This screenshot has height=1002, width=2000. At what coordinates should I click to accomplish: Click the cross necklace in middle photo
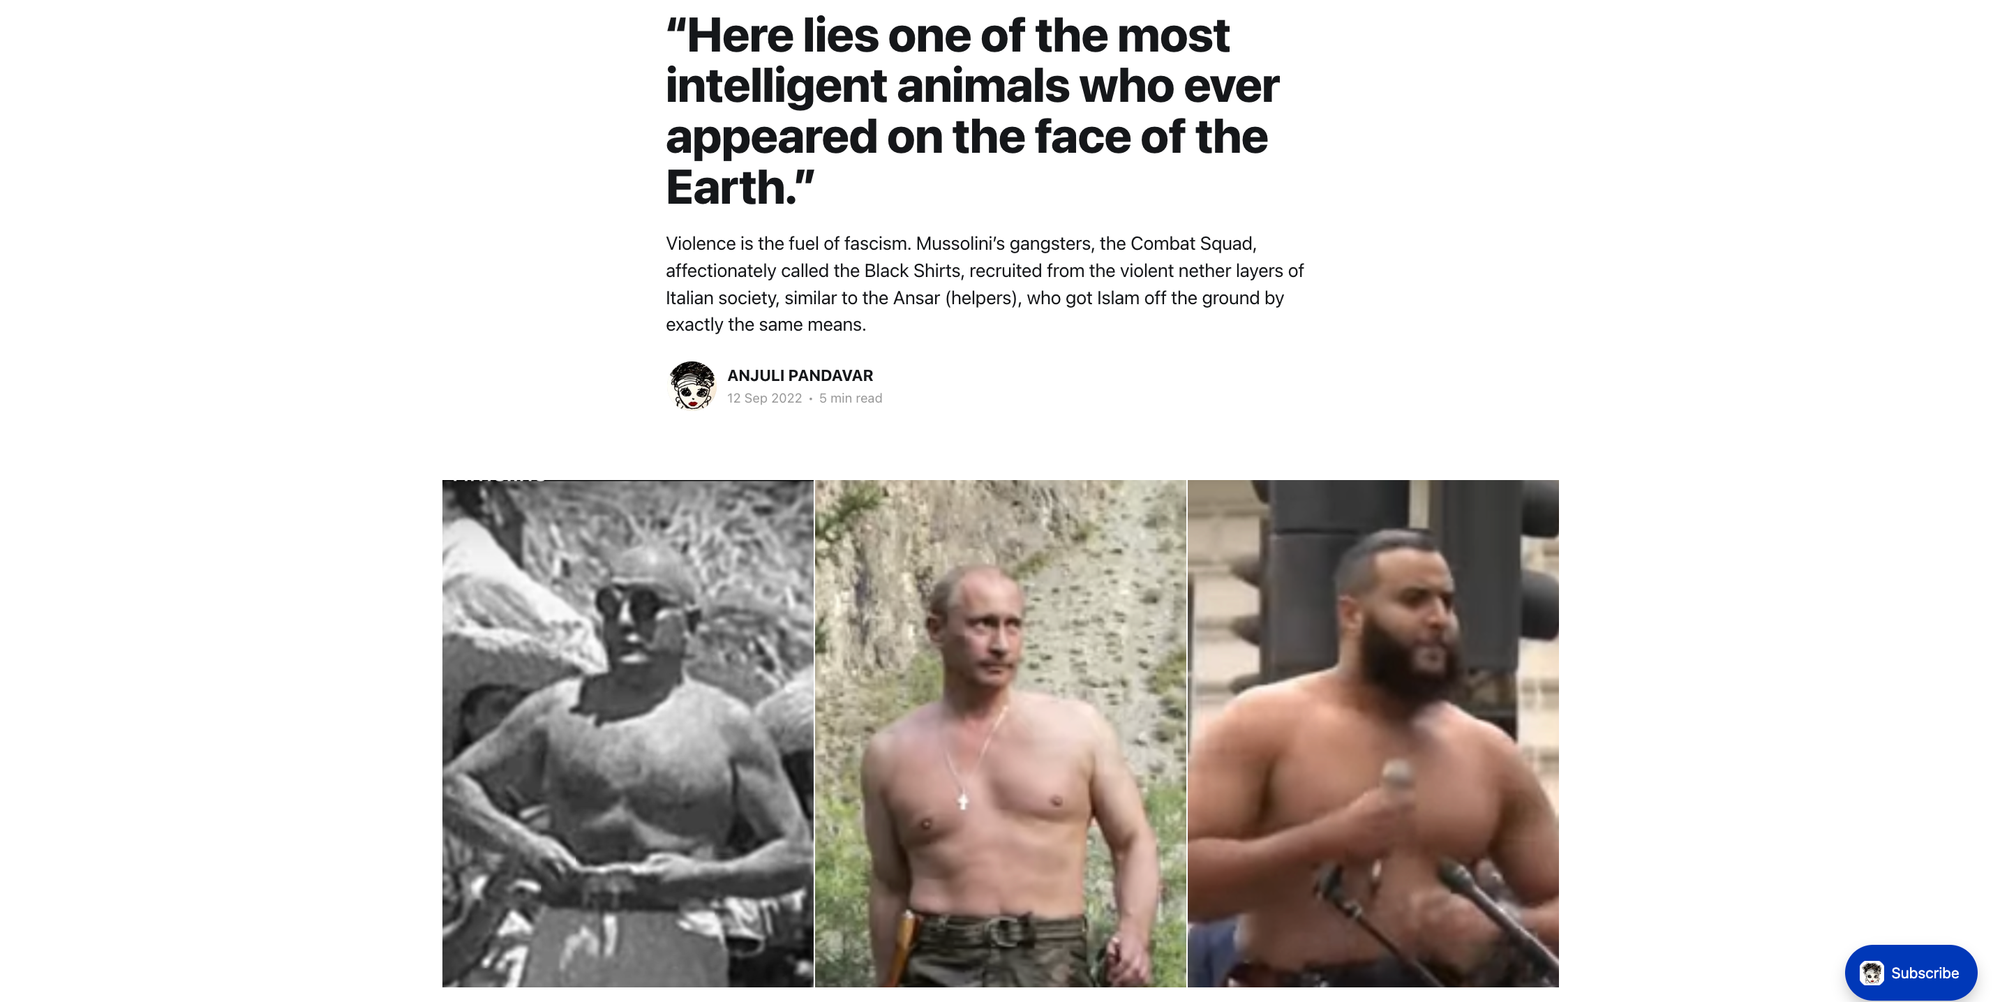pos(963,800)
